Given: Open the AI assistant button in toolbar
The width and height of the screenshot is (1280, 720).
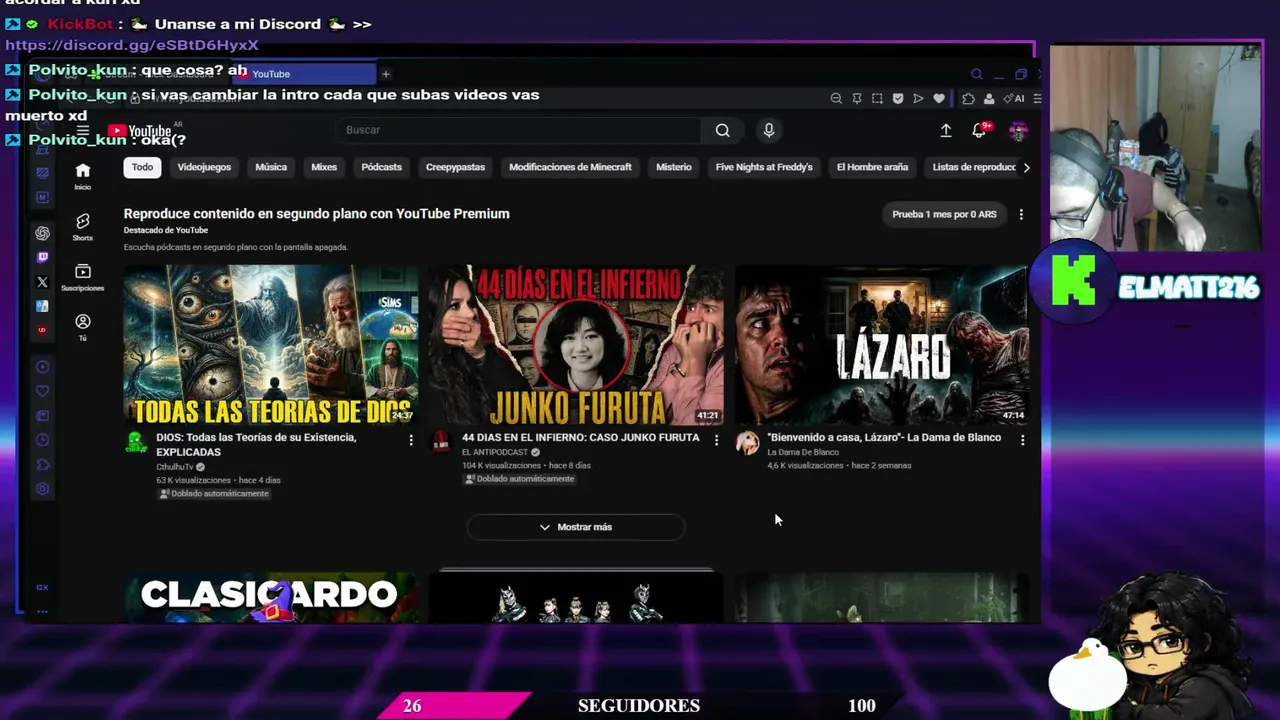Looking at the screenshot, I should coord(1015,99).
